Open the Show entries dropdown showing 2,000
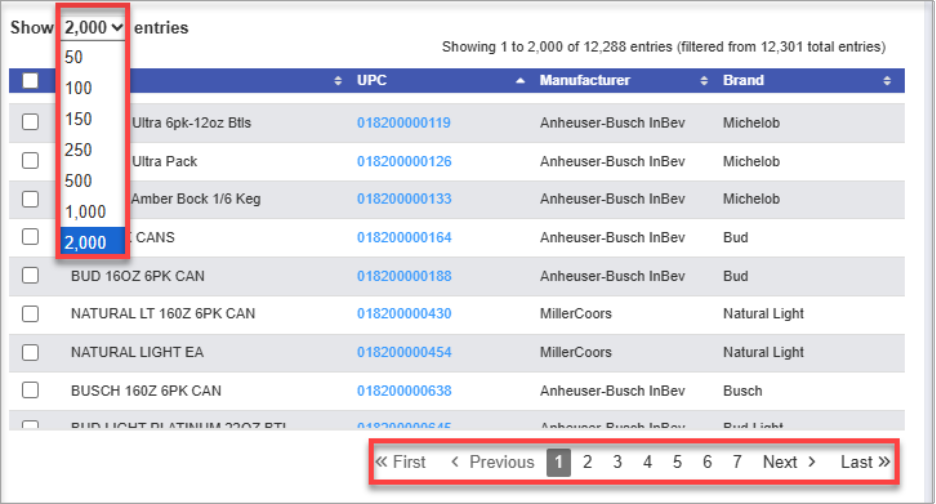This screenshot has width=936, height=504. (93, 27)
